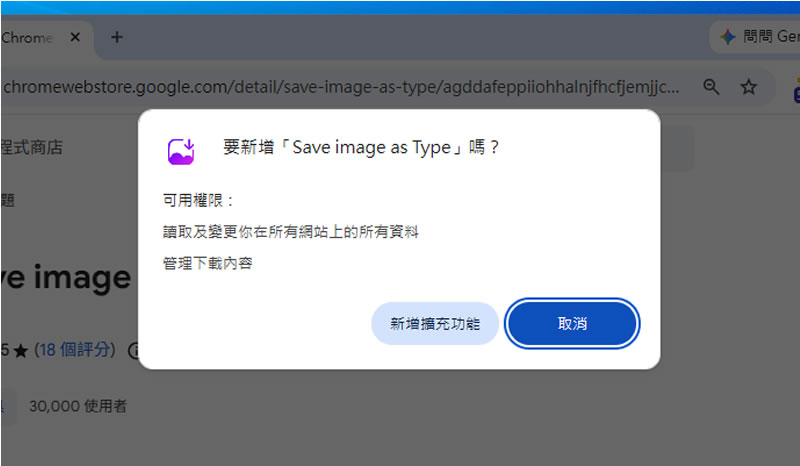Bookmark this page with the star icon
This screenshot has height=466, width=800.
point(748,87)
